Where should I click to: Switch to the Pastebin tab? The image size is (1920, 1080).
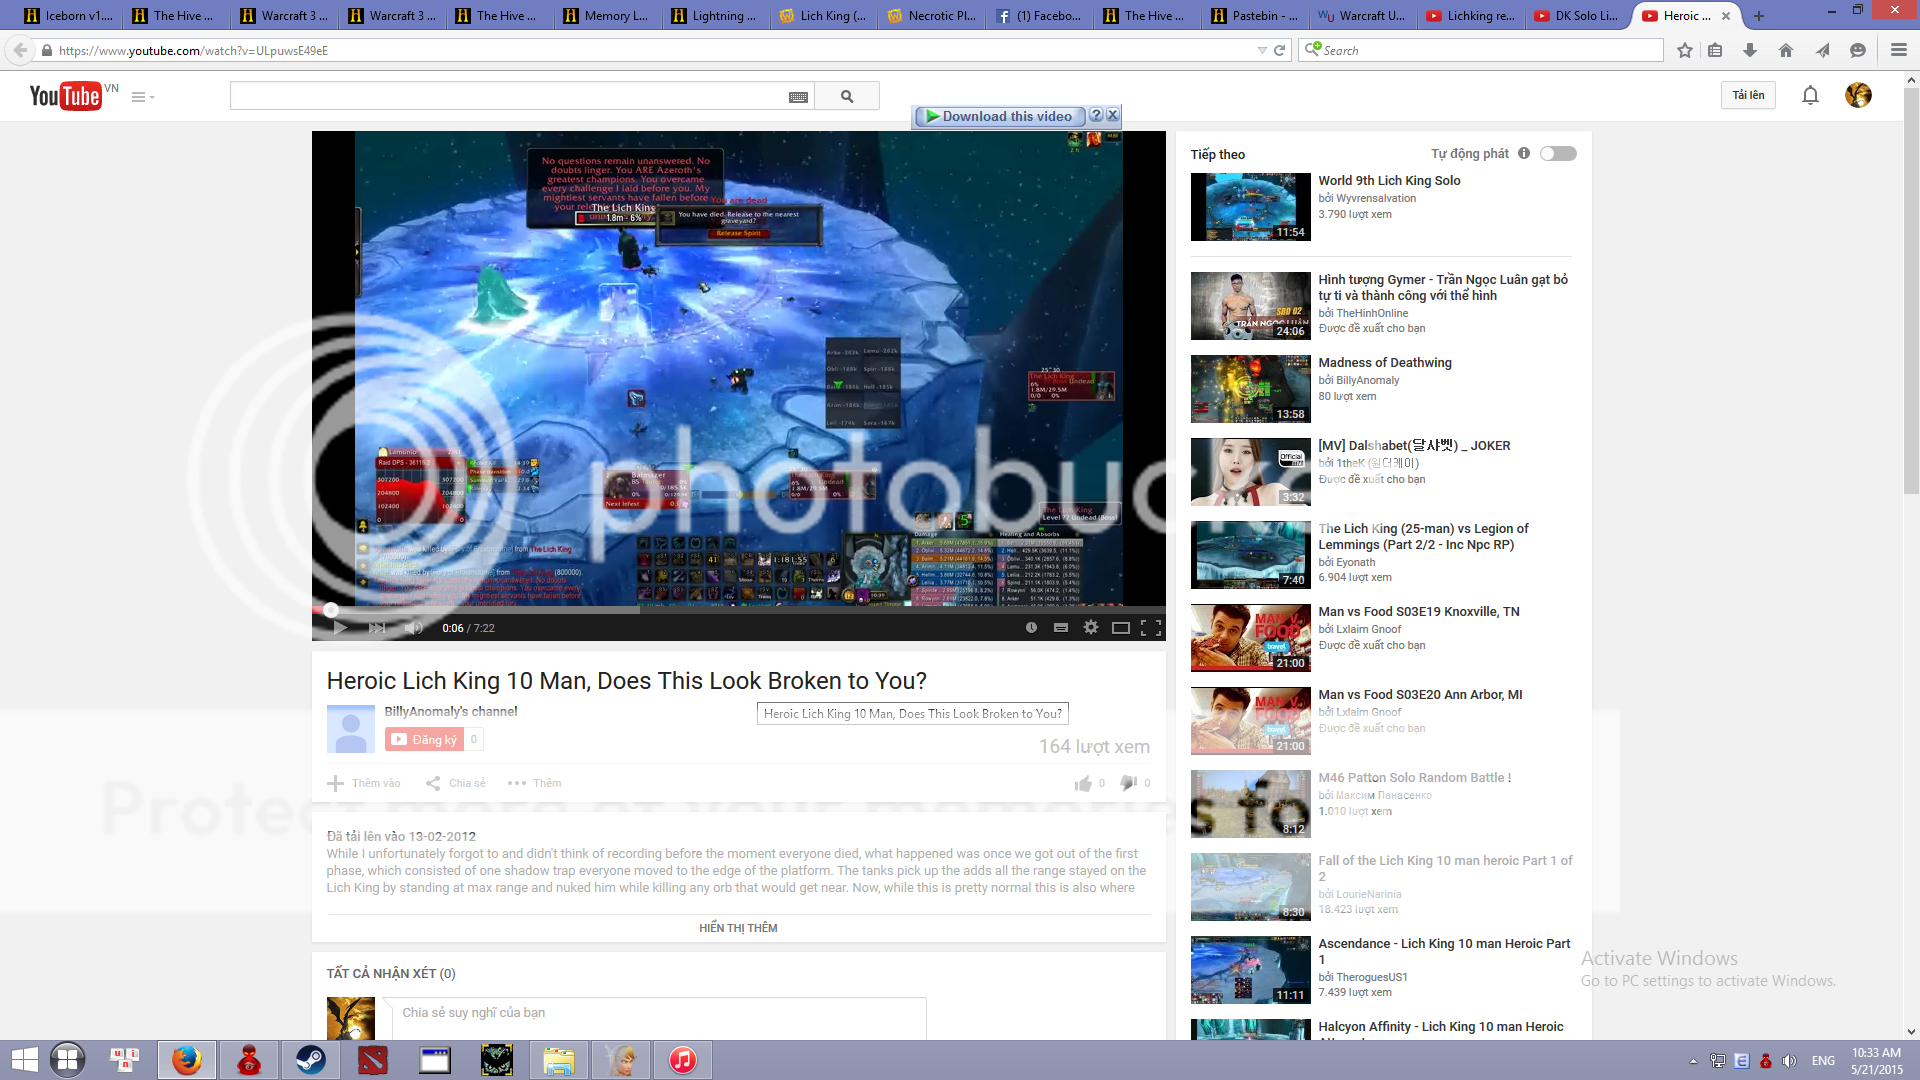coord(1256,15)
